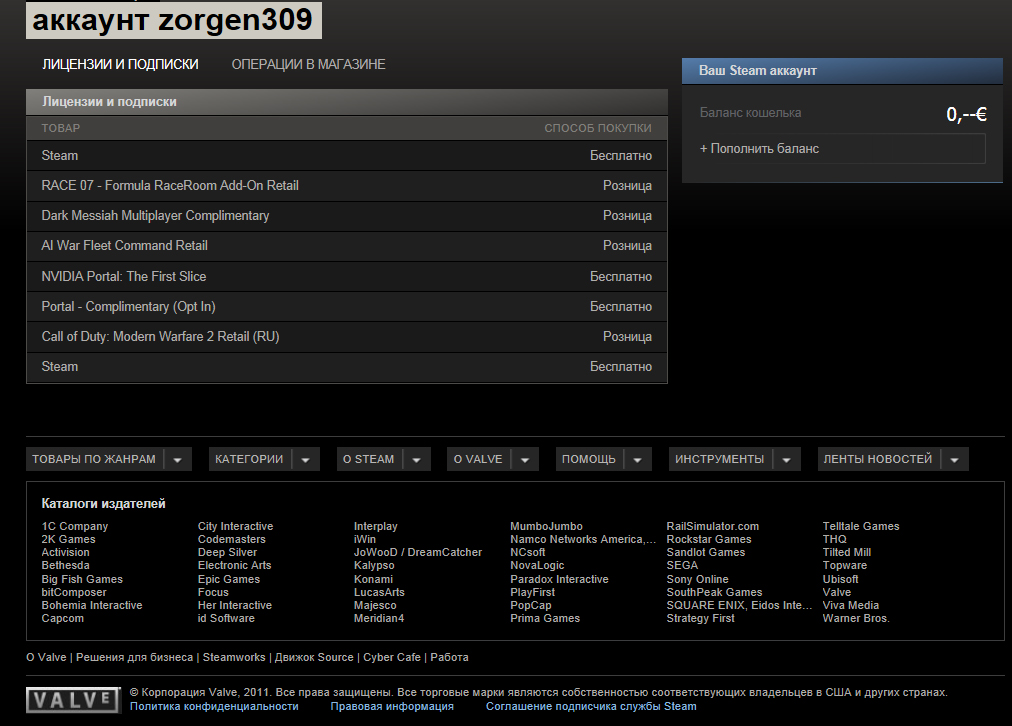The width and height of the screenshot is (1012, 726).
Task: Open the Bethesda publisher catalog
Action: point(66,565)
